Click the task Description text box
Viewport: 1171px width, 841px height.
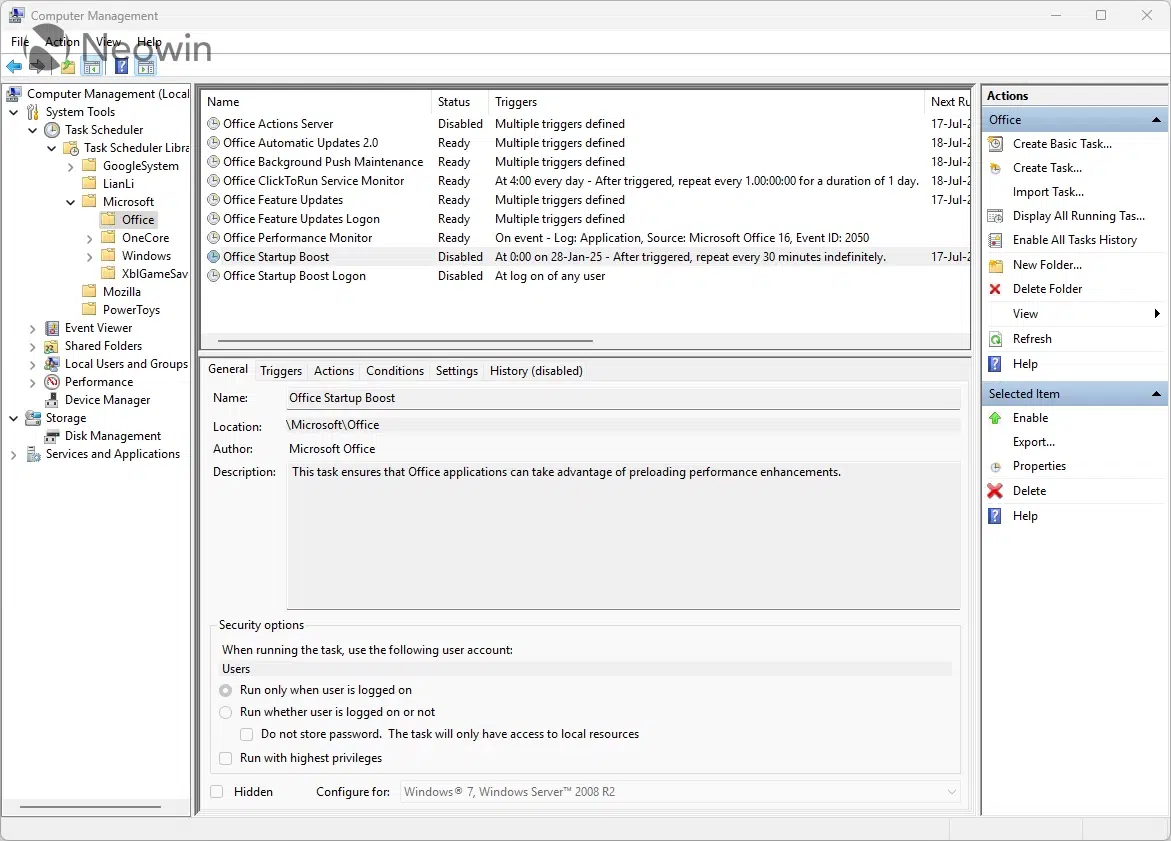(x=624, y=536)
